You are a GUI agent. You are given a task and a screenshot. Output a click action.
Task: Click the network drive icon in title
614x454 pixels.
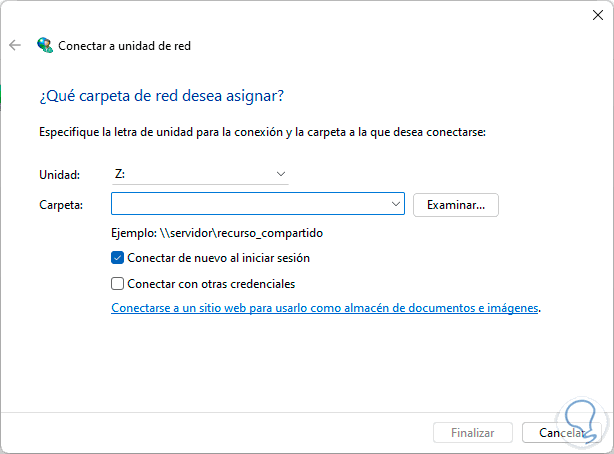click(44, 45)
